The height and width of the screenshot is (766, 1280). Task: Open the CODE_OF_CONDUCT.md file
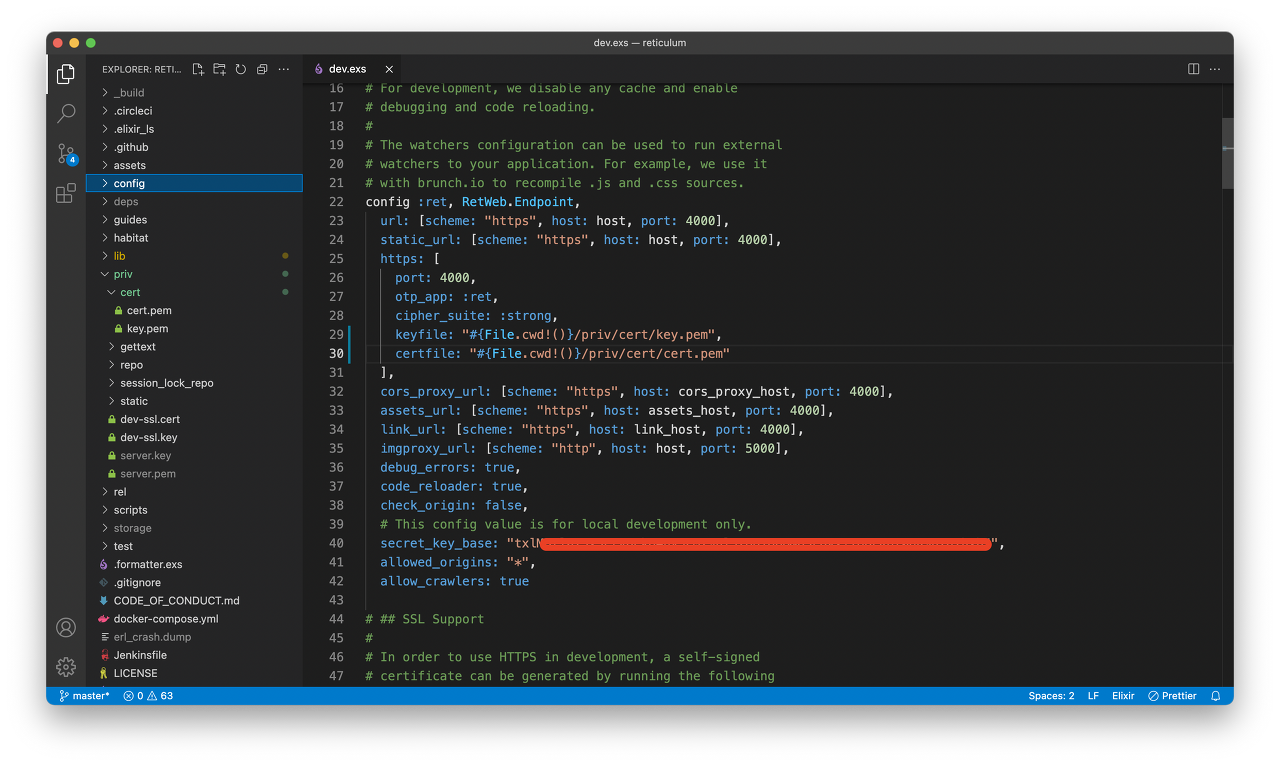point(194,601)
